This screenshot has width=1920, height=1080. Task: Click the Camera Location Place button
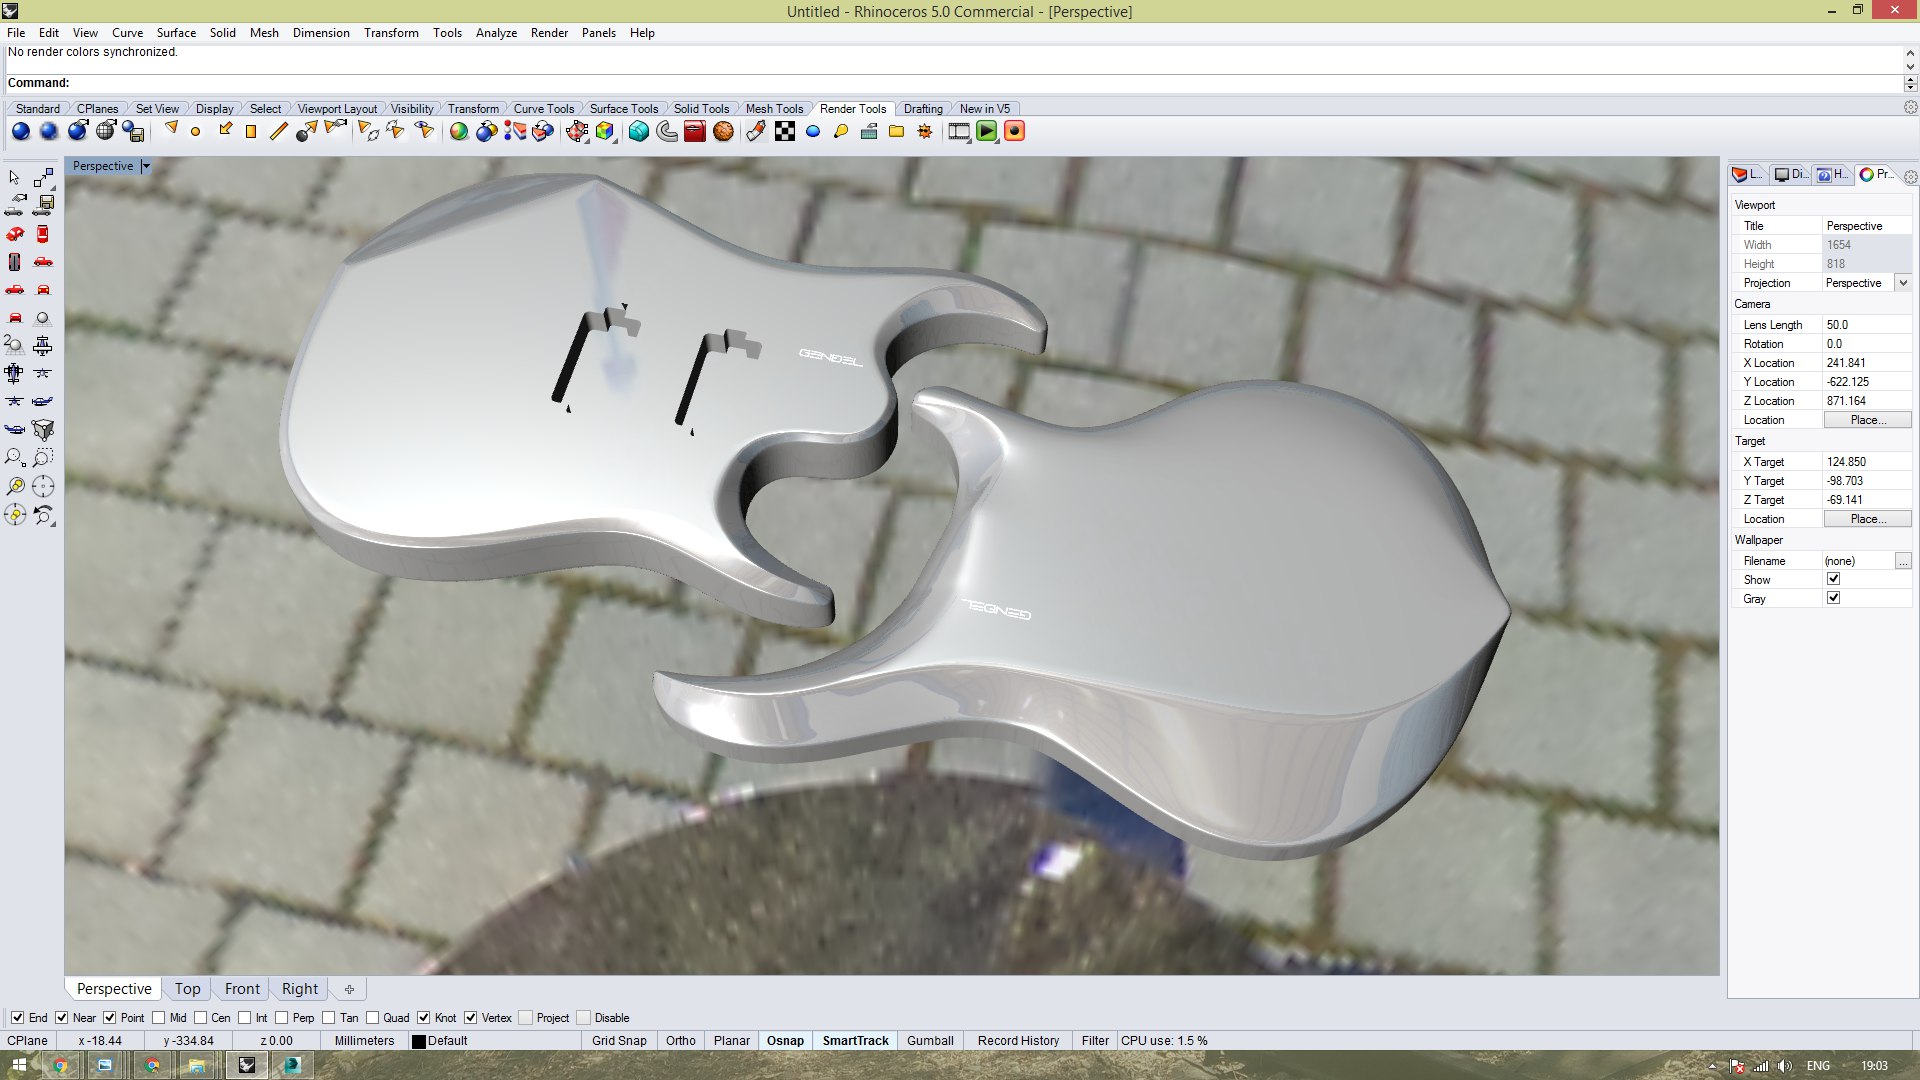pos(1866,420)
